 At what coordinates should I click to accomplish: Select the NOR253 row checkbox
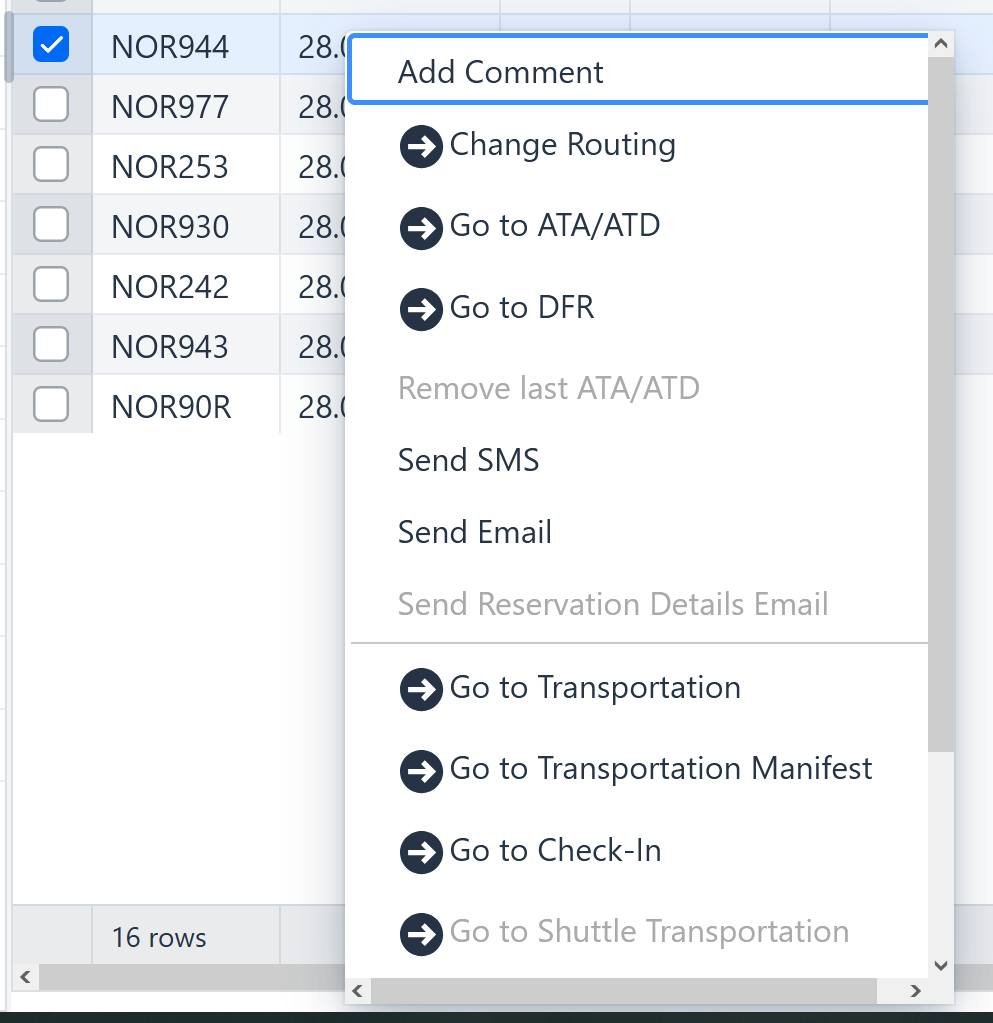click(x=51, y=164)
